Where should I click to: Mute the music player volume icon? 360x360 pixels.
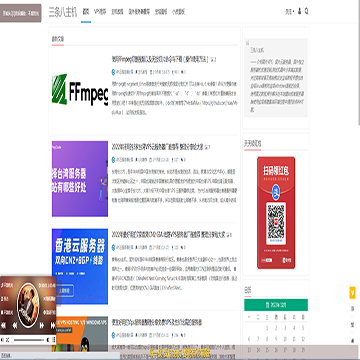pos(3,340)
